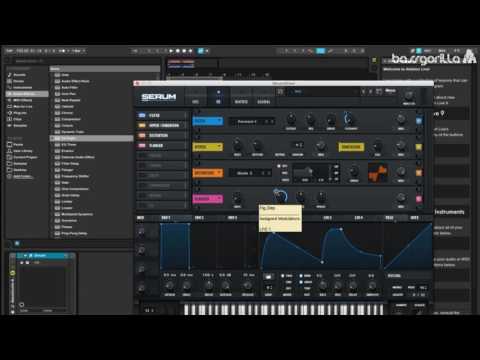480x360 pixels.
Task: Open the distortion type selector box
Action: click(x=250, y=173)
